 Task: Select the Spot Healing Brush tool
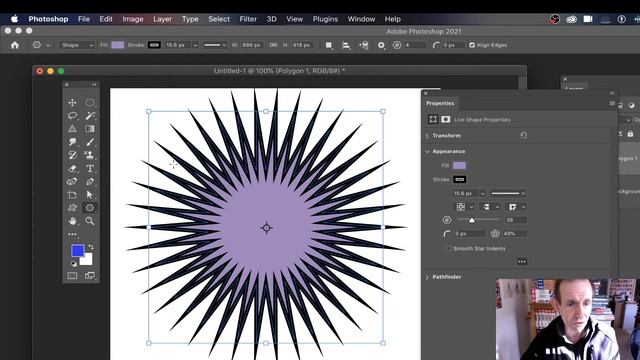coord(73,142)
